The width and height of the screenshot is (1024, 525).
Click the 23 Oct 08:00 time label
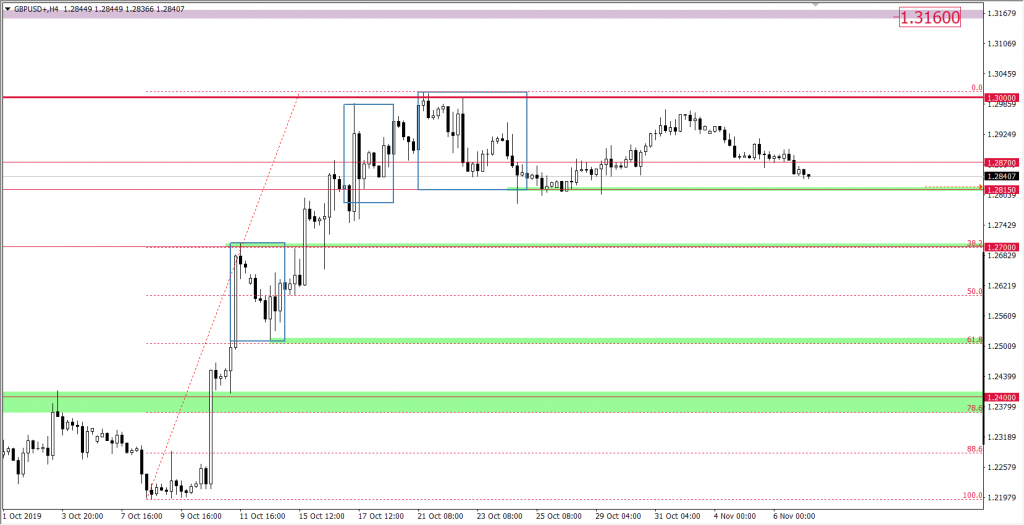[500, 516]
